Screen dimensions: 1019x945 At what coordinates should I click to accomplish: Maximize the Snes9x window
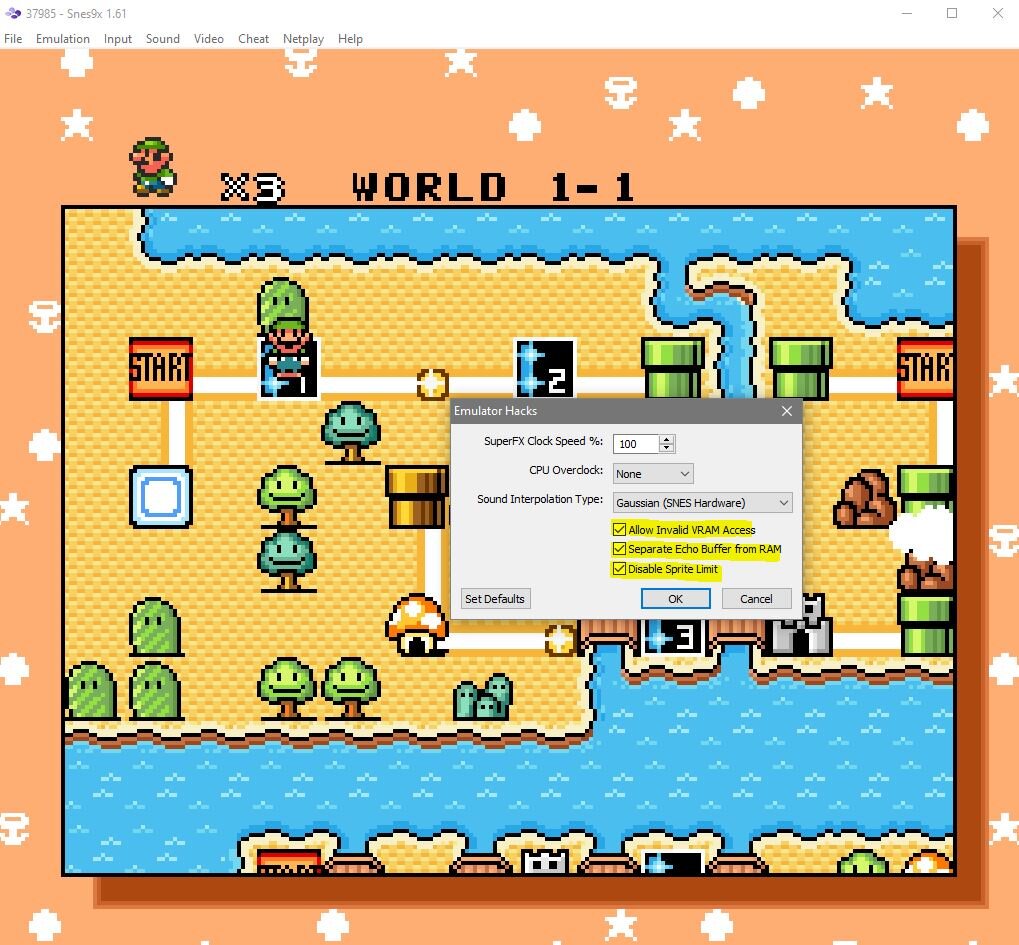pos(952,13)
